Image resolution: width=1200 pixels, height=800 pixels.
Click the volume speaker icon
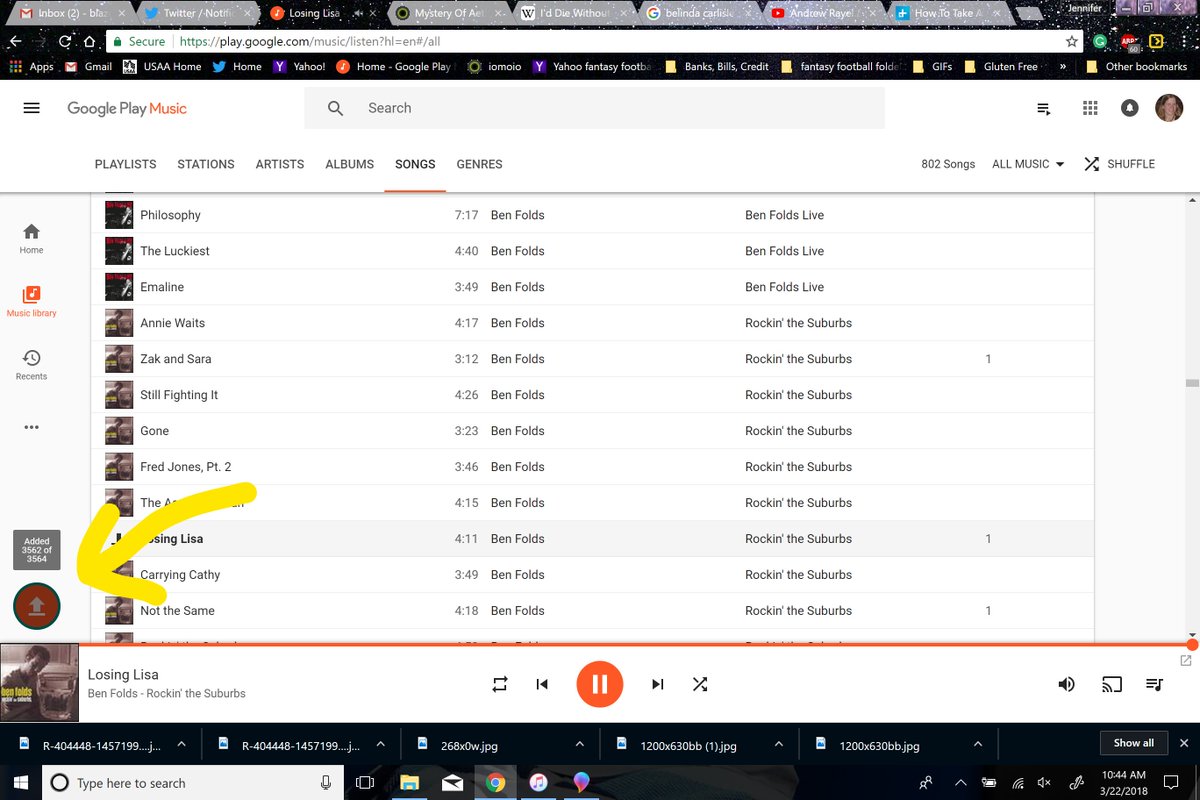point(1067,684)
